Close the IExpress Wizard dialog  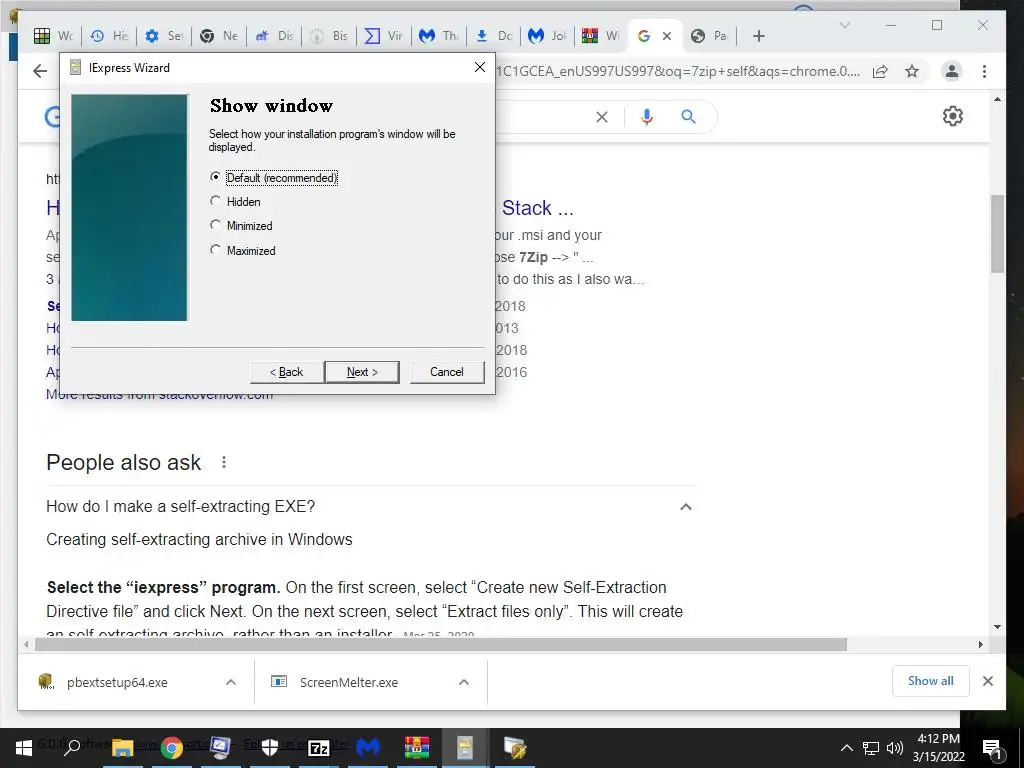click(479, 67)
